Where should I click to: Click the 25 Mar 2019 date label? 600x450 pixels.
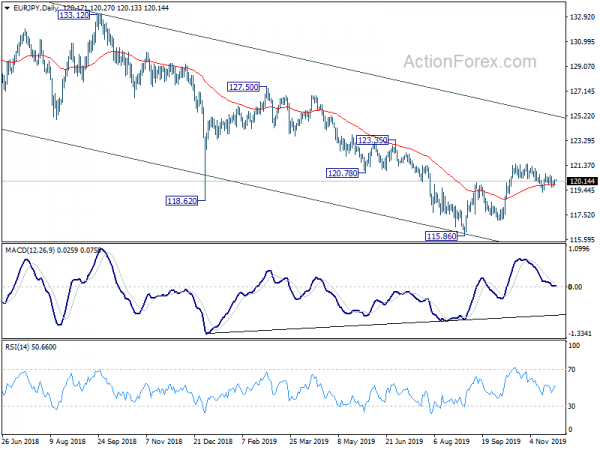tap(309, 441)
